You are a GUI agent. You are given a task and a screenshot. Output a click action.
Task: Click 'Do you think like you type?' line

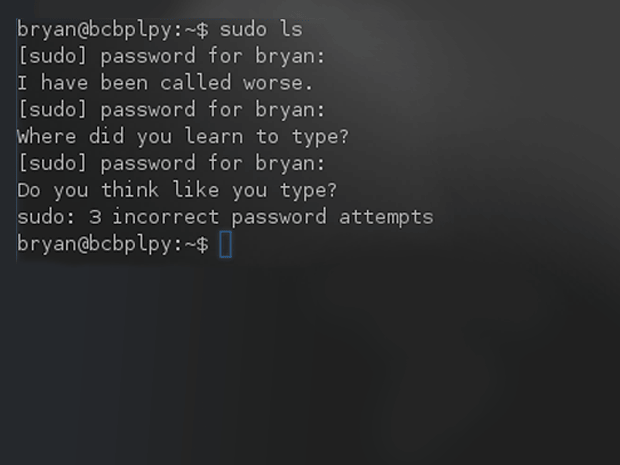[177, 190]
